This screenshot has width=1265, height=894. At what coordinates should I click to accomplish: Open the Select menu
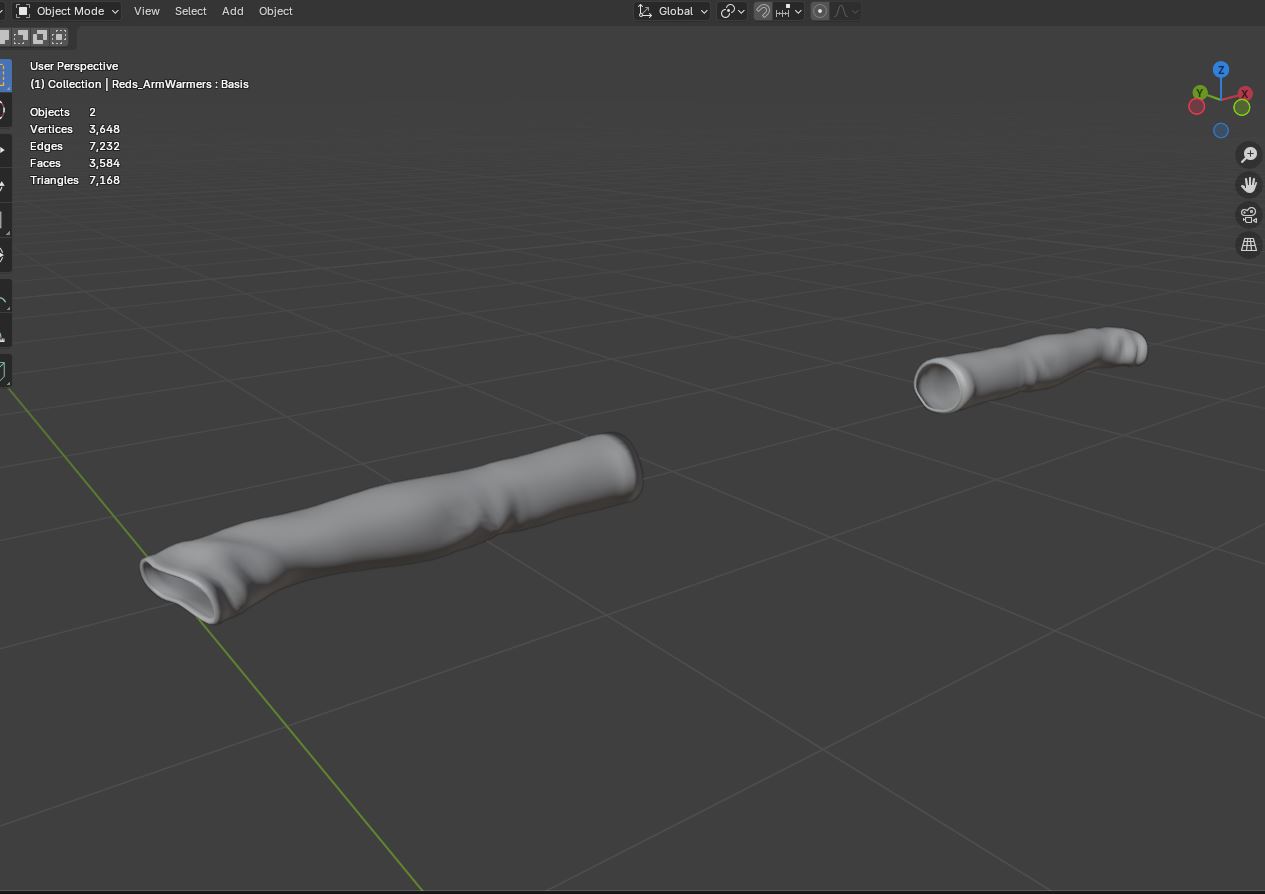tap(190, 11)
